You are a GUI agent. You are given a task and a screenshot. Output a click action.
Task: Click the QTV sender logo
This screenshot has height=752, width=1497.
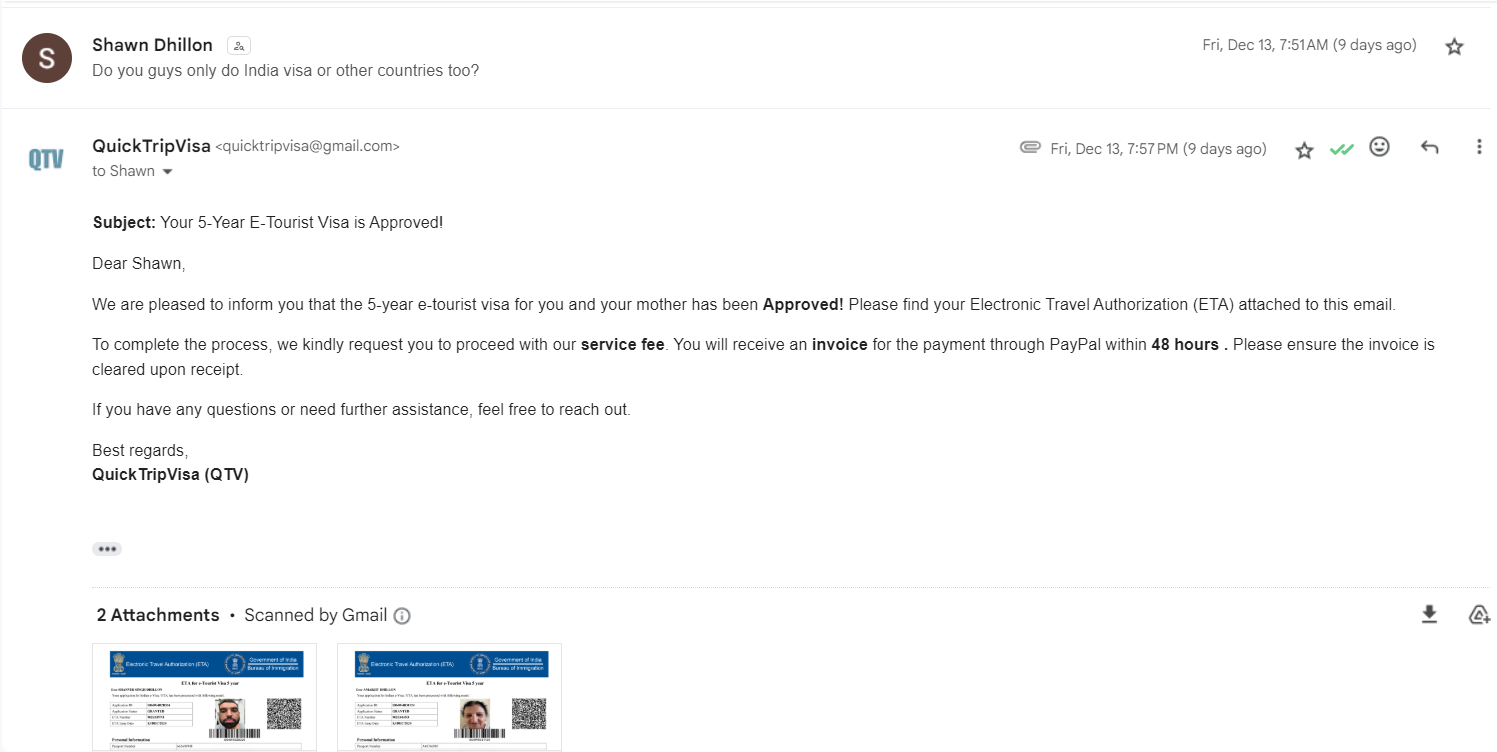[46, 159]
